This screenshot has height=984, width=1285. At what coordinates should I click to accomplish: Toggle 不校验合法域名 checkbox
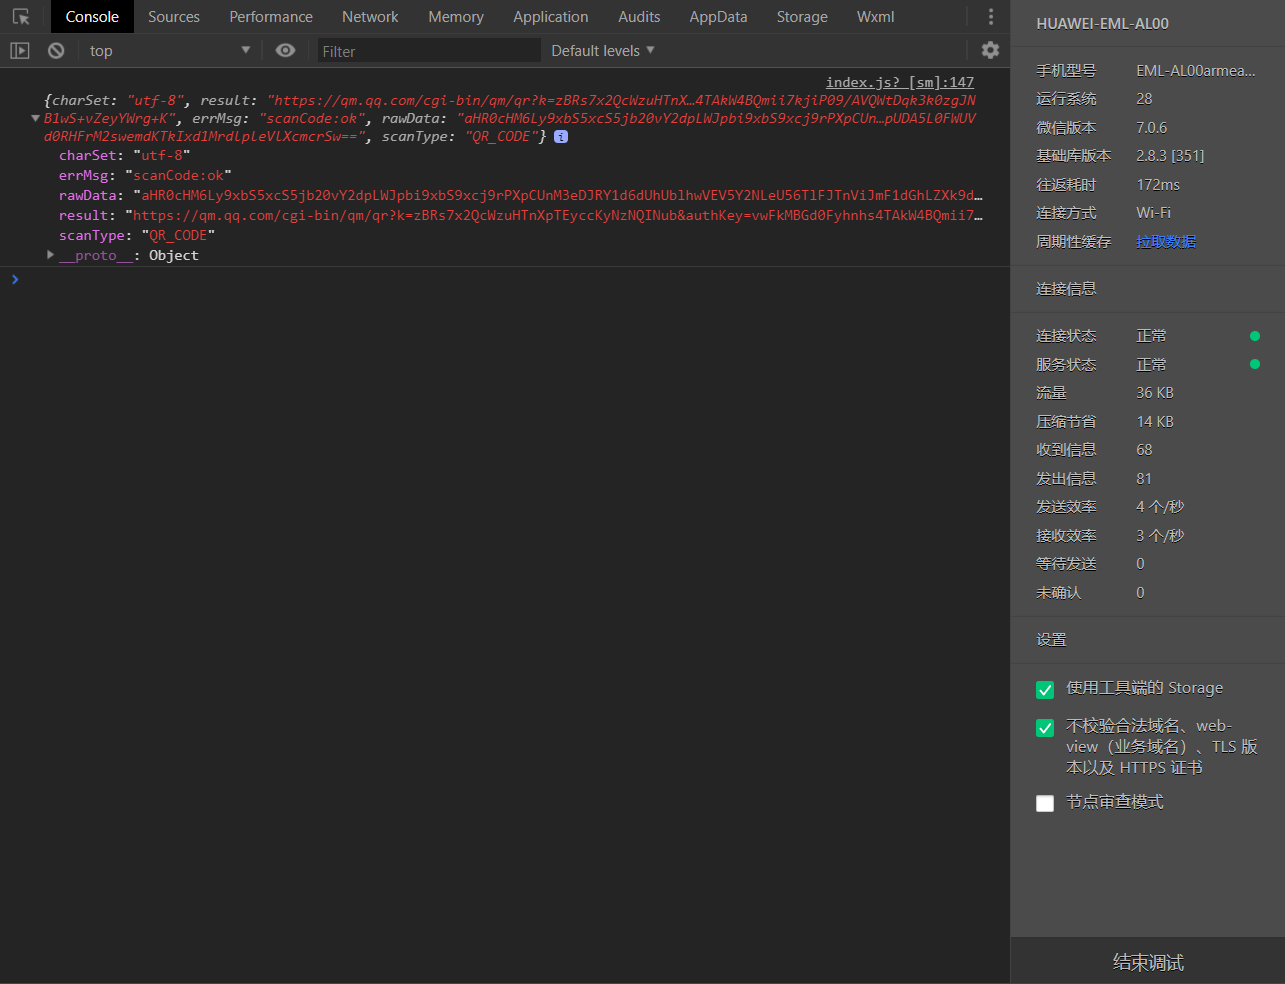tap(1045, 728)
